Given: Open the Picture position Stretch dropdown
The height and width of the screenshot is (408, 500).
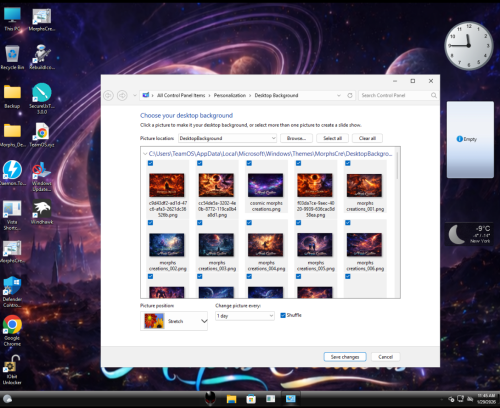Looking at the screenshot, I should coord(174,321).
